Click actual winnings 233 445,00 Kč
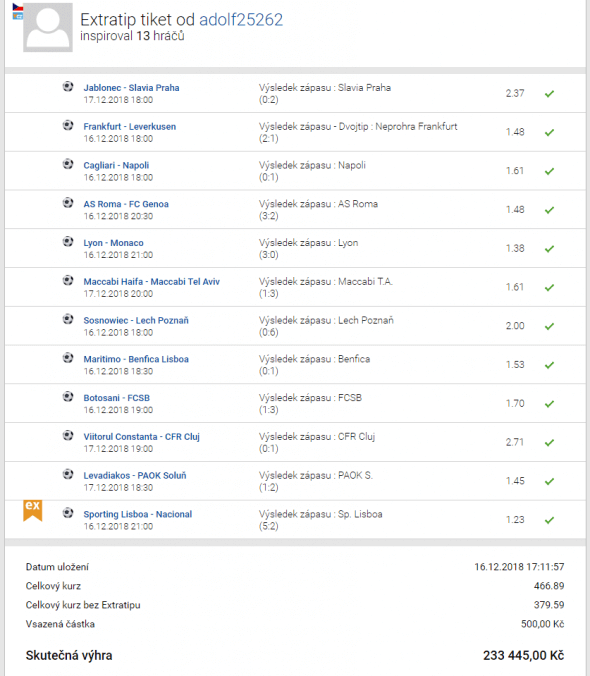 (x=524, y=656)
